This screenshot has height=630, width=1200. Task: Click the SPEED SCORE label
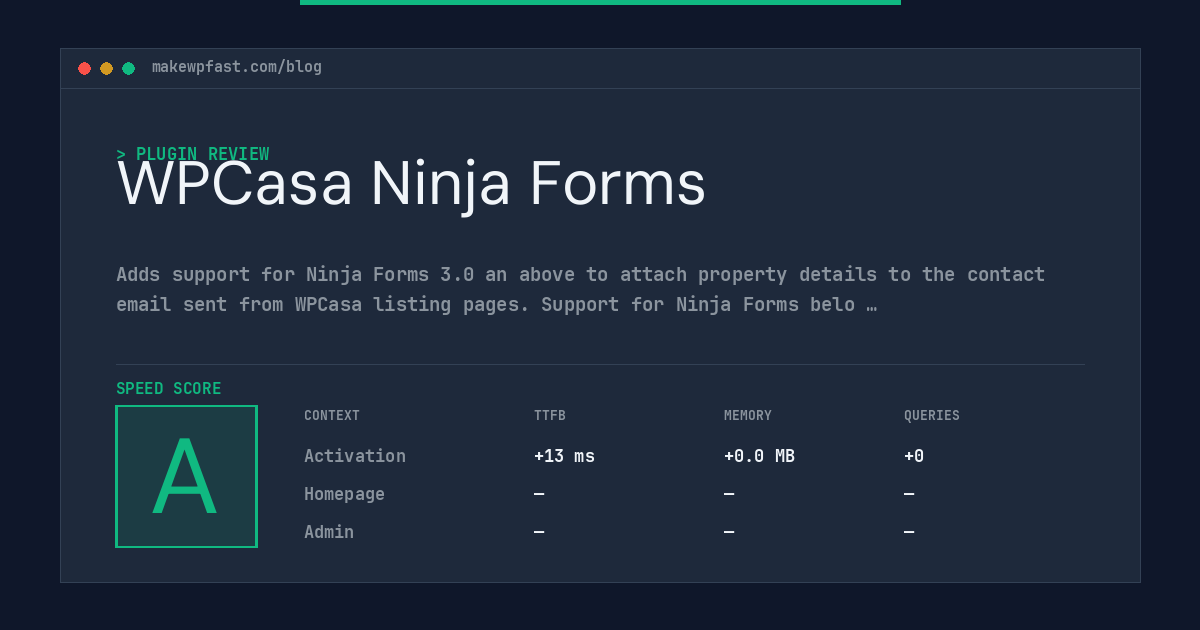click(169, 389)
